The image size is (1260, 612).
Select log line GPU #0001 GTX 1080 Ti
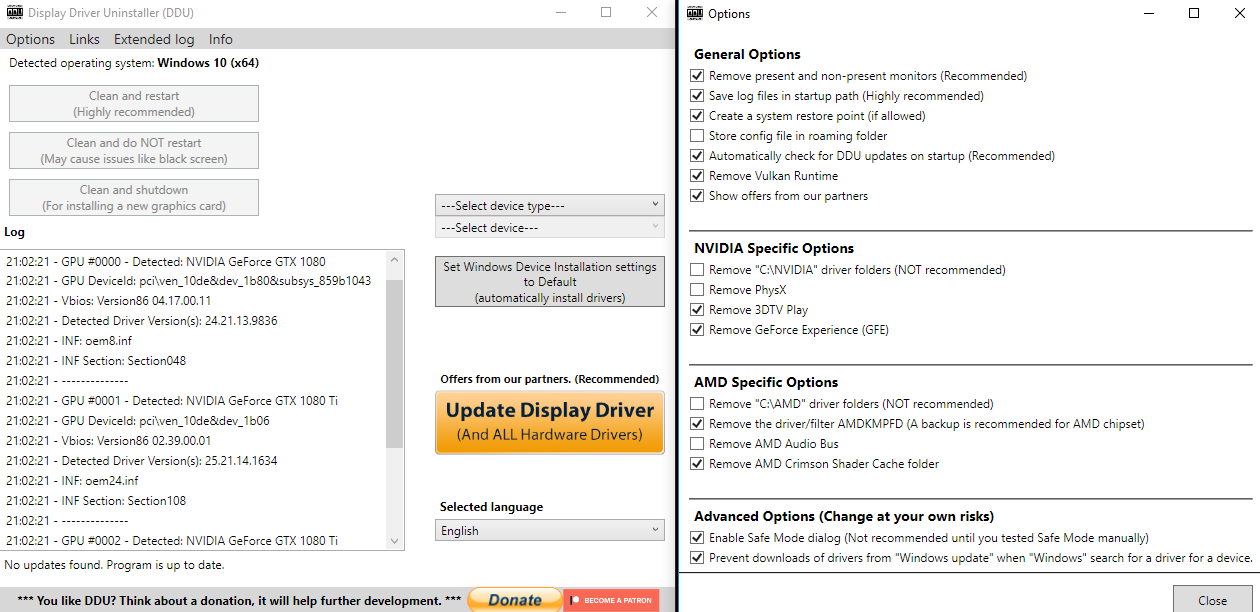172,401
